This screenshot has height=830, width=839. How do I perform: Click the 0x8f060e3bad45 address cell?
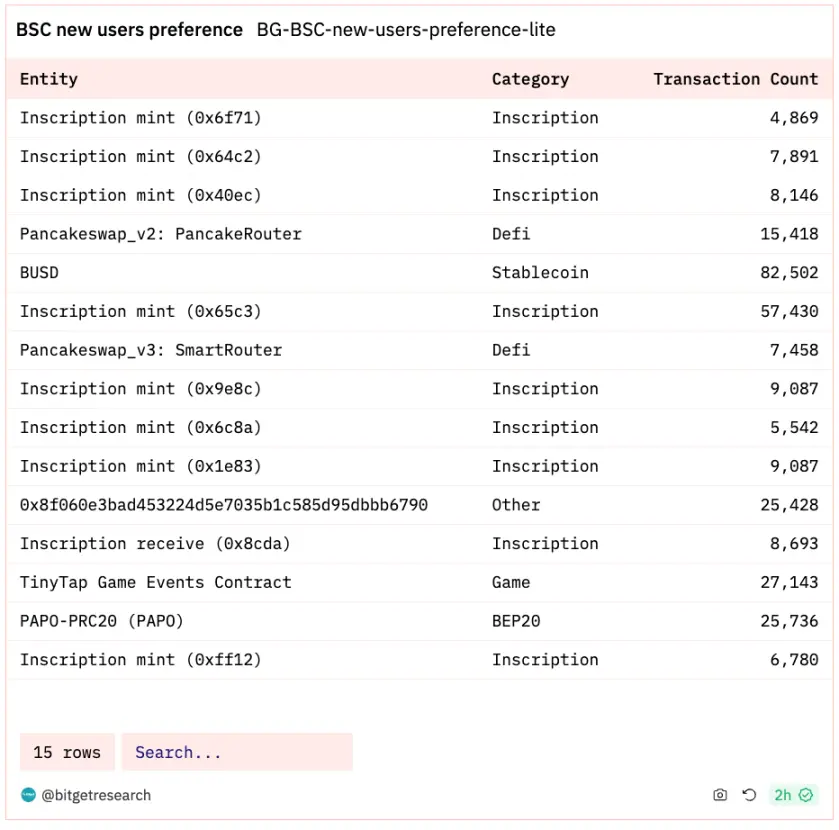[223, 505]
